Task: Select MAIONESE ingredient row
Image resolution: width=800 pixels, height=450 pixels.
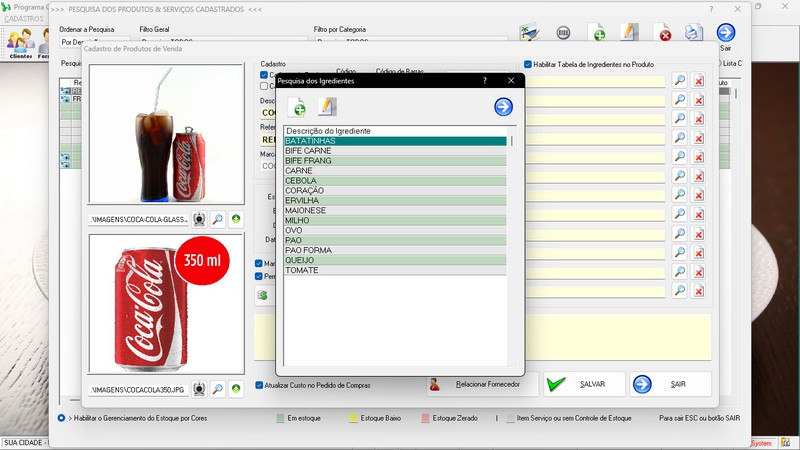Action: coord(395,211)
